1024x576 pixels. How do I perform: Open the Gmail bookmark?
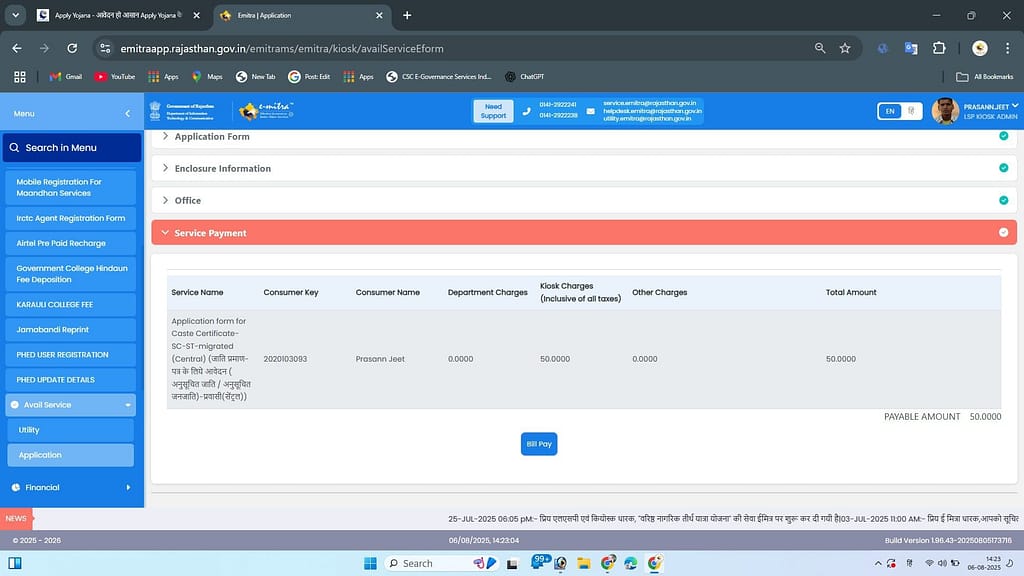point(66,76)
